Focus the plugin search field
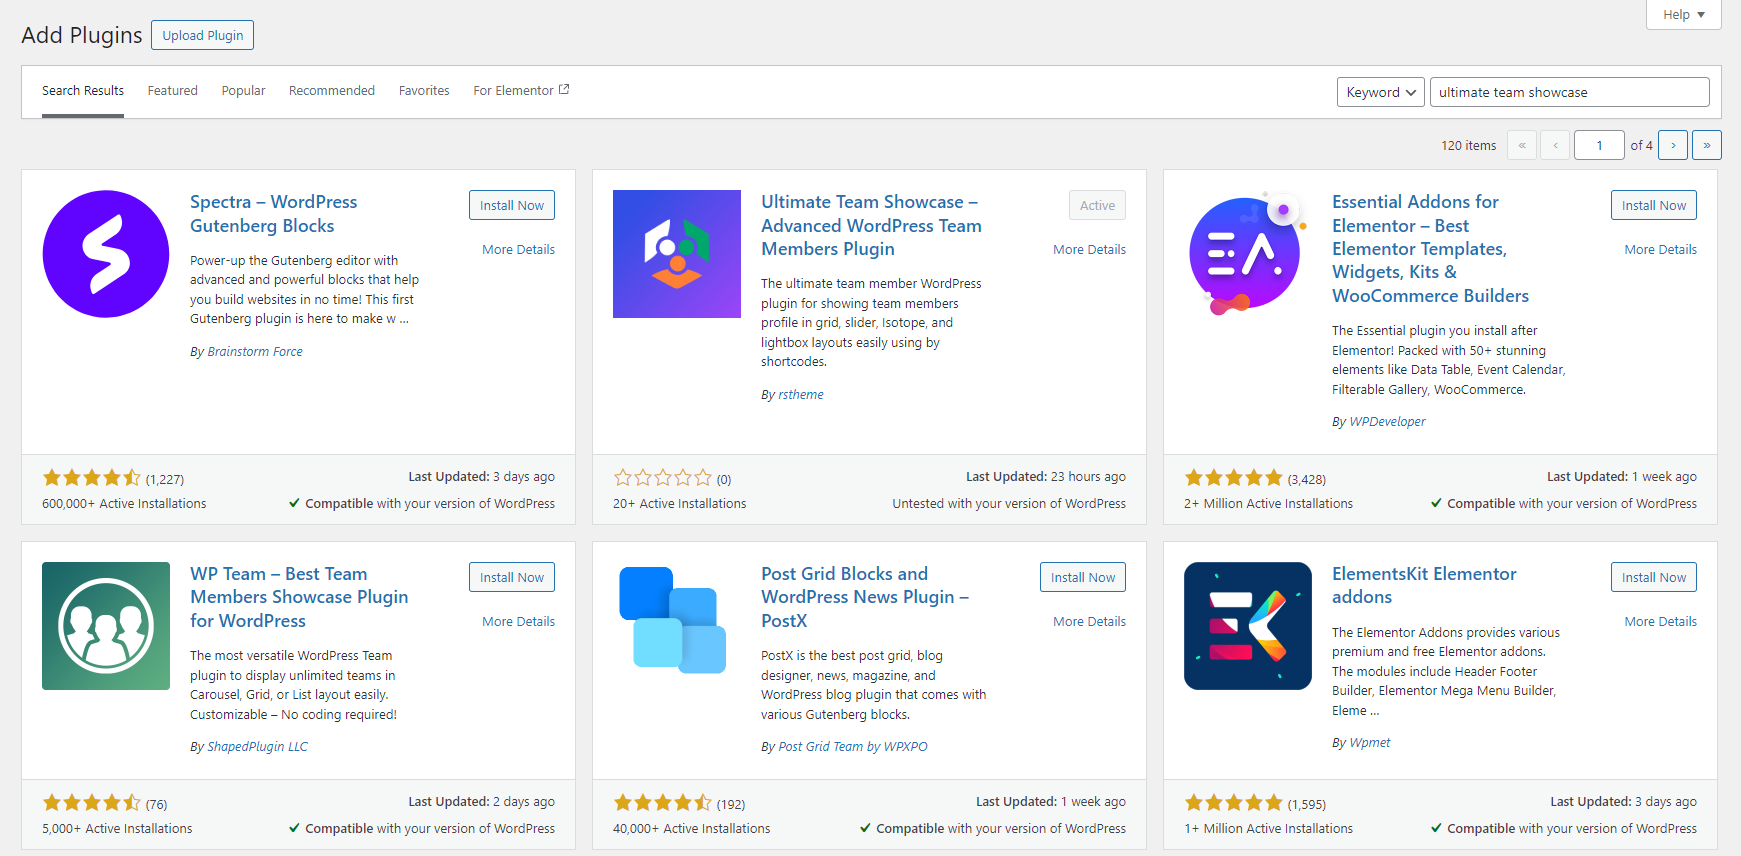Image resolution: width=1741 pixels, height=856 pixels. (1570, 92)
